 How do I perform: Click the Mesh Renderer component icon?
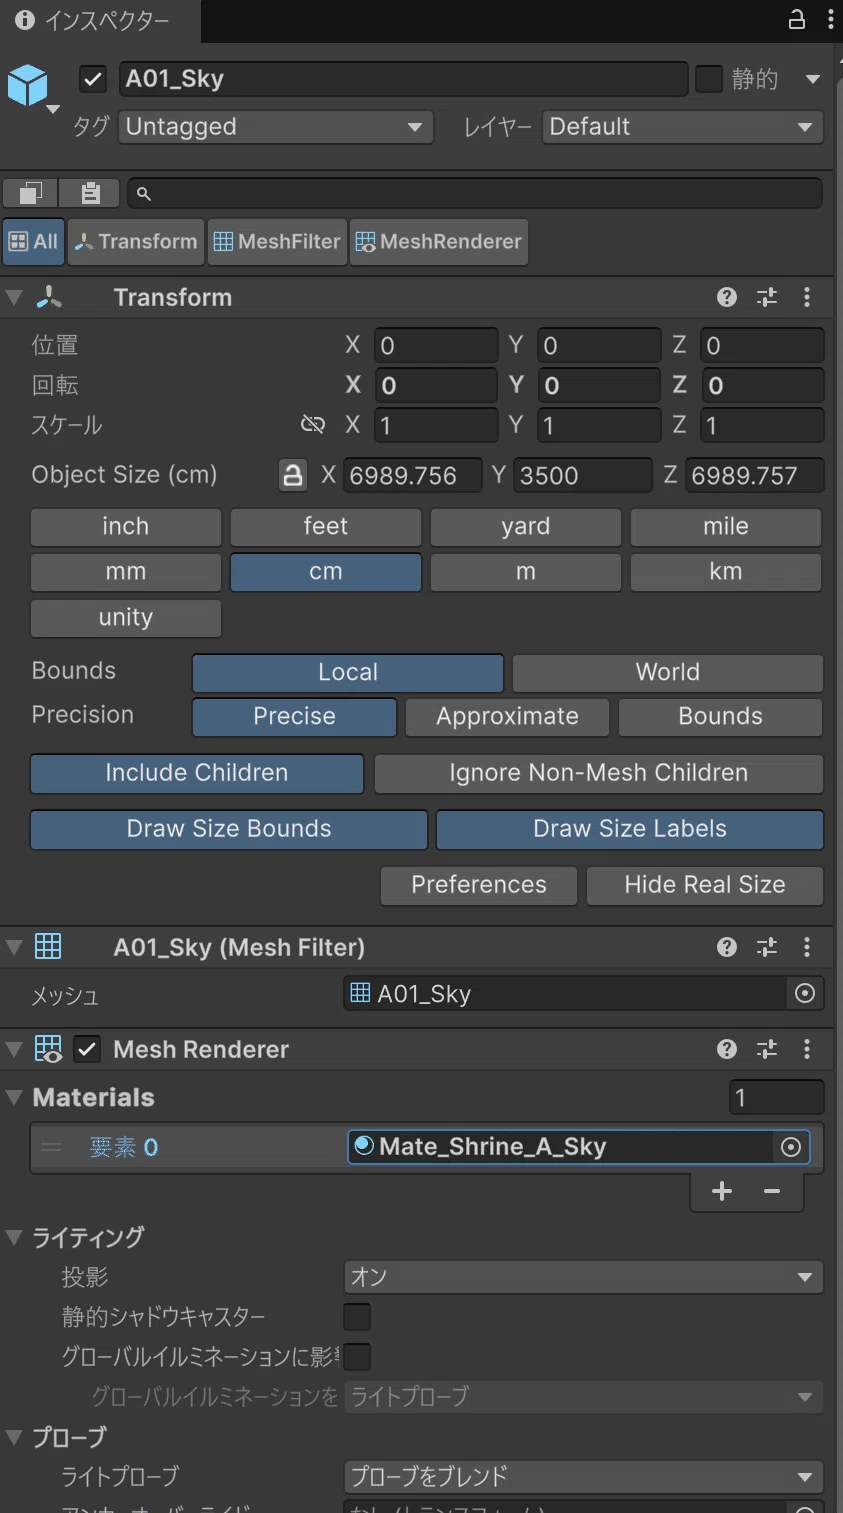click(48, 1049)
